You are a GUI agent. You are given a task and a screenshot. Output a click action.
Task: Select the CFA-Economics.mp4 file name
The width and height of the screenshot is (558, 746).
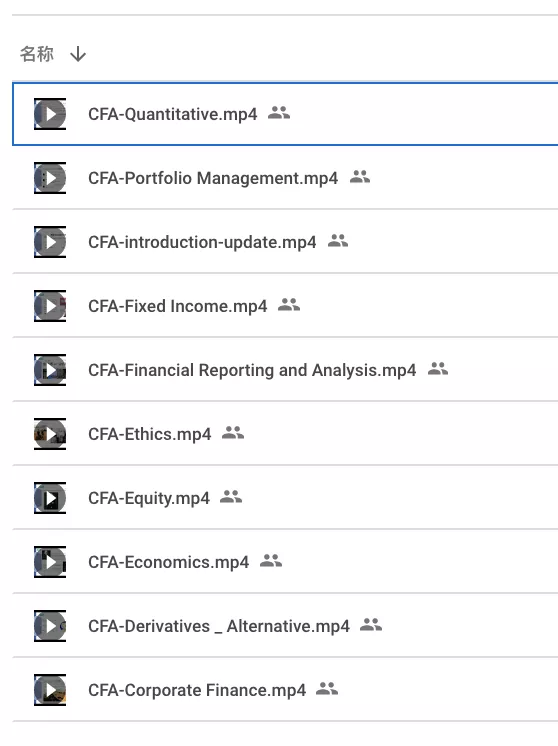pos(168,562)
